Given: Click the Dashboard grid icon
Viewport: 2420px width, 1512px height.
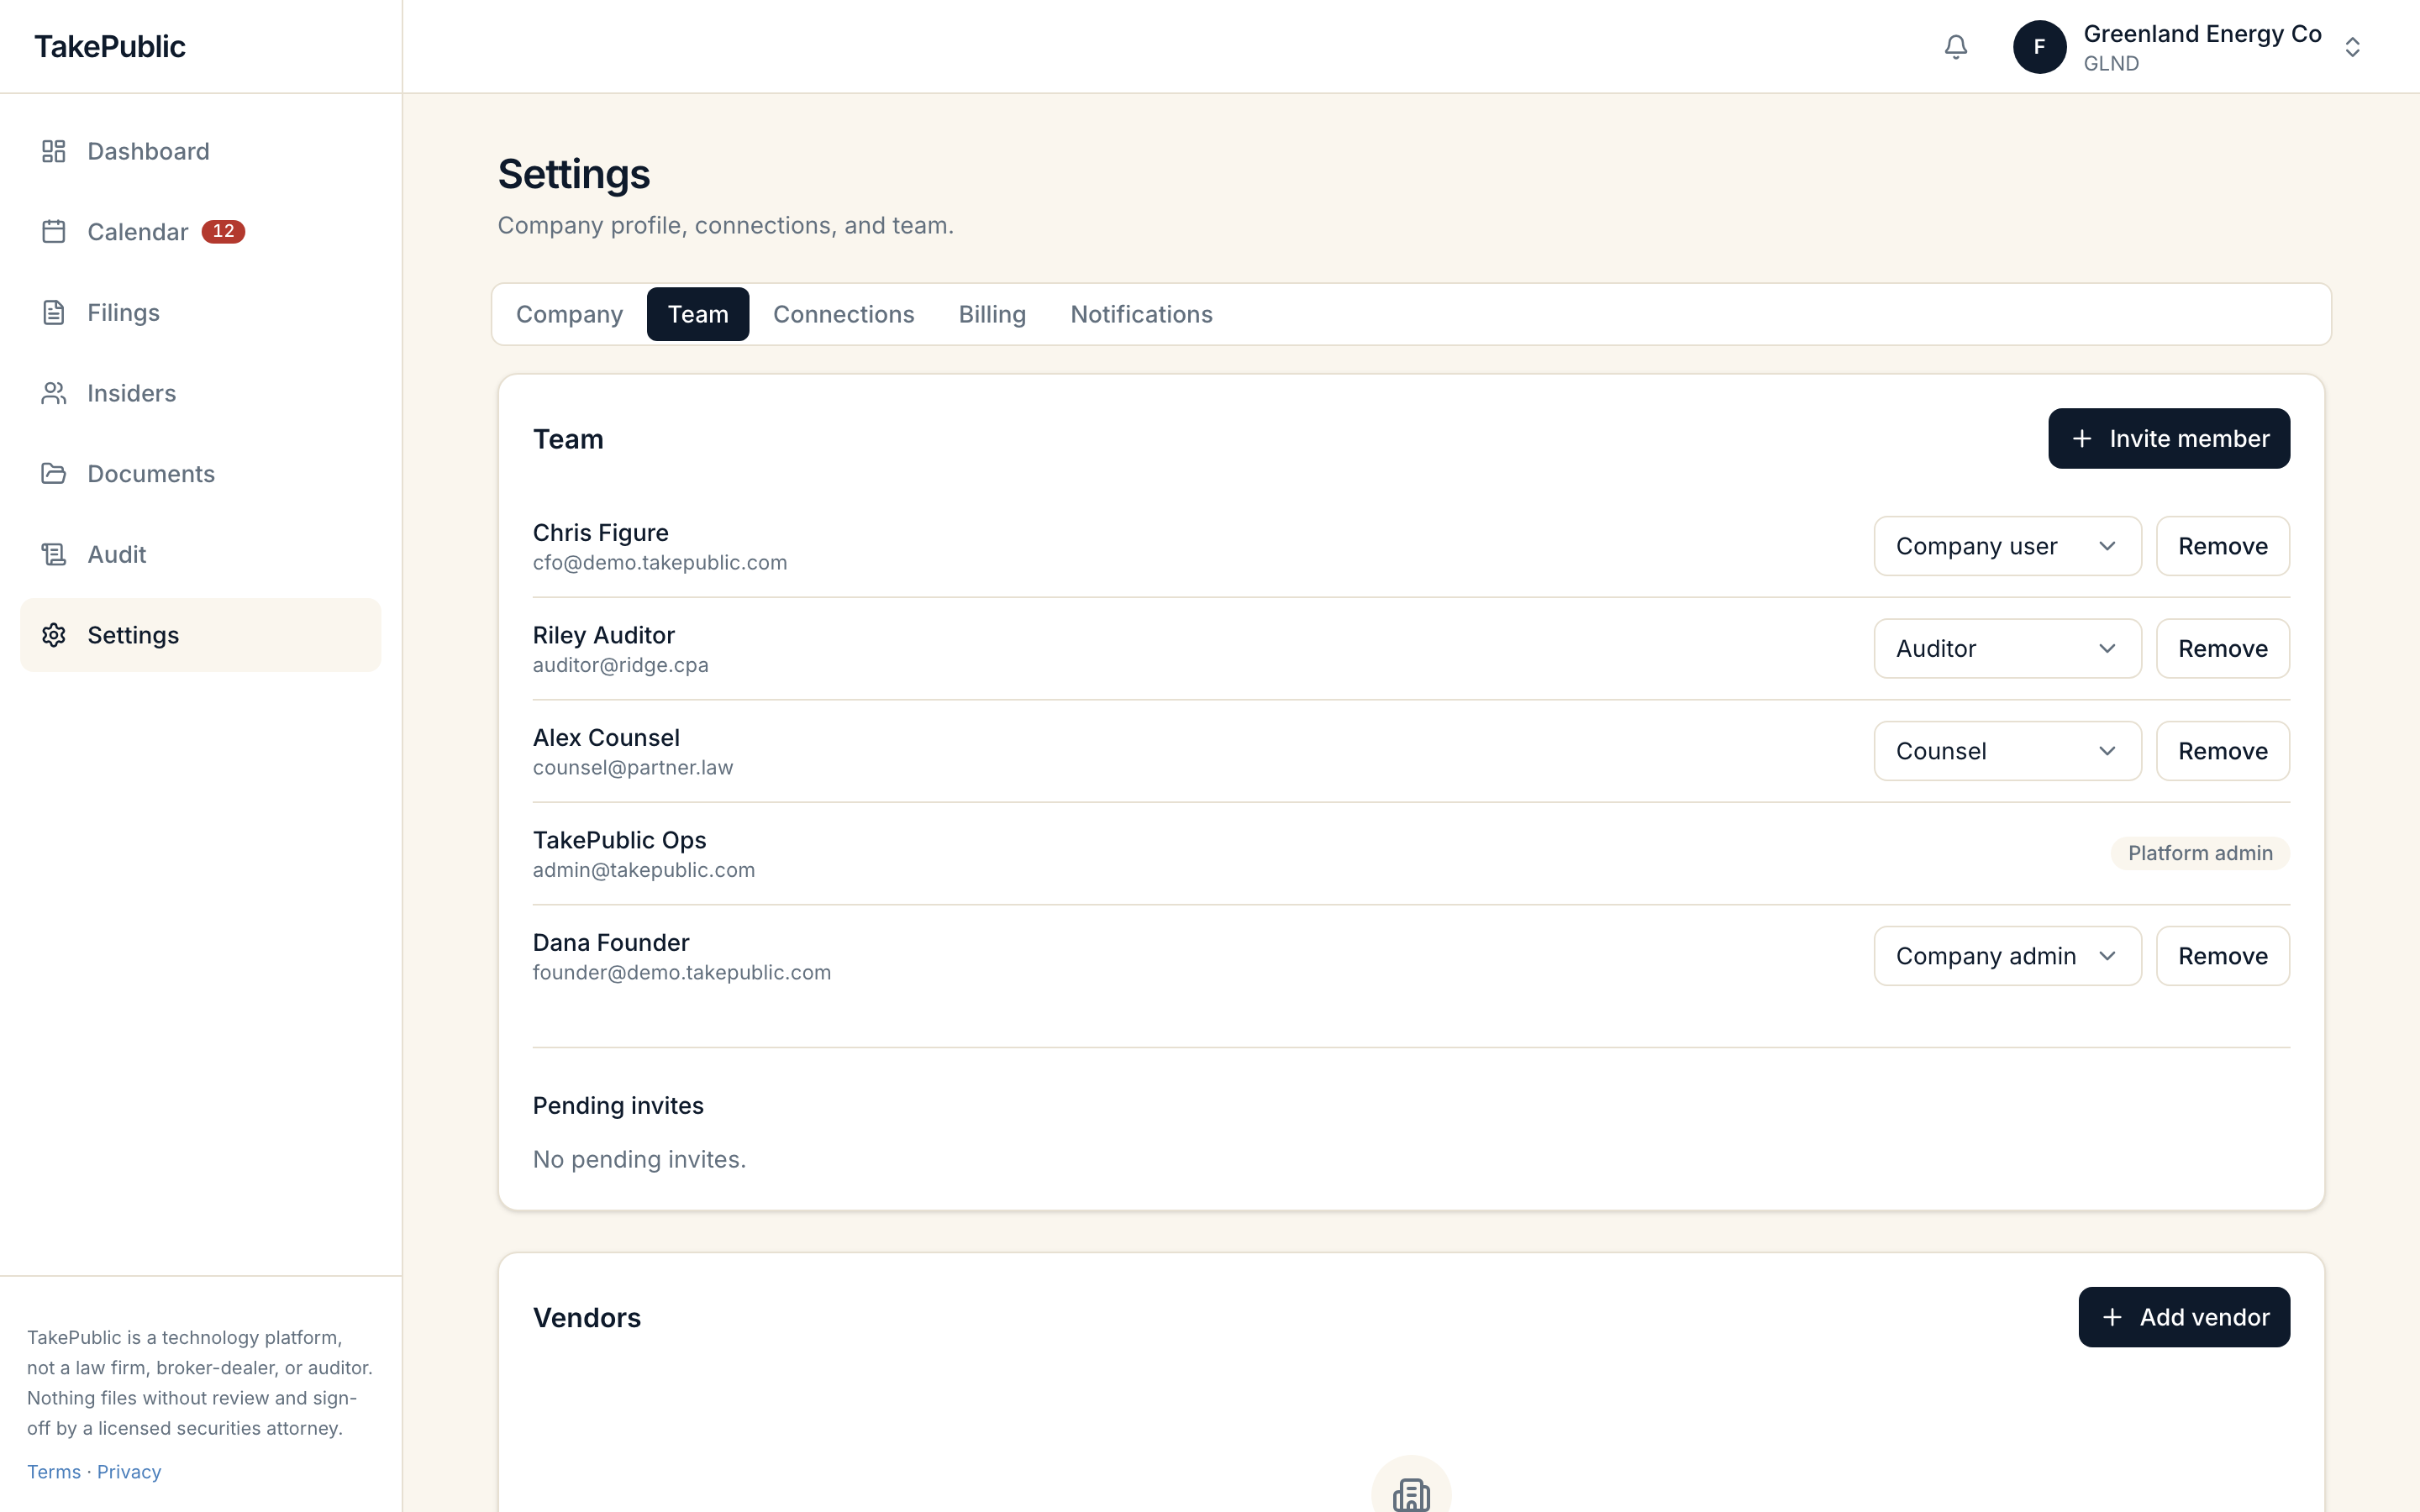Looking at the screenshot, I should click(54, 151).
